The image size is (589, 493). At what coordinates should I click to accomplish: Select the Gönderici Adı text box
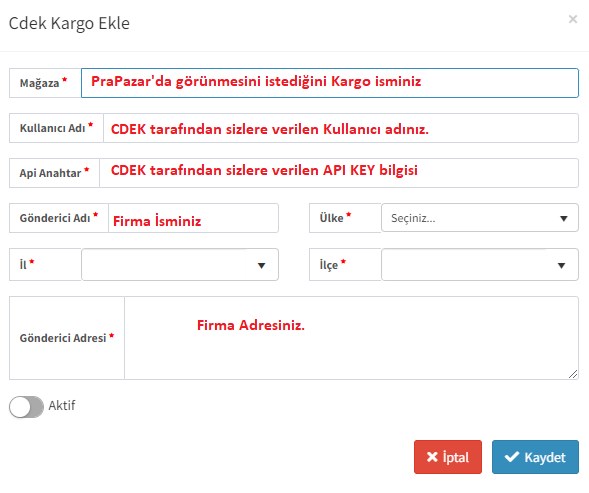pyautogui.click(x=193, y=218)
